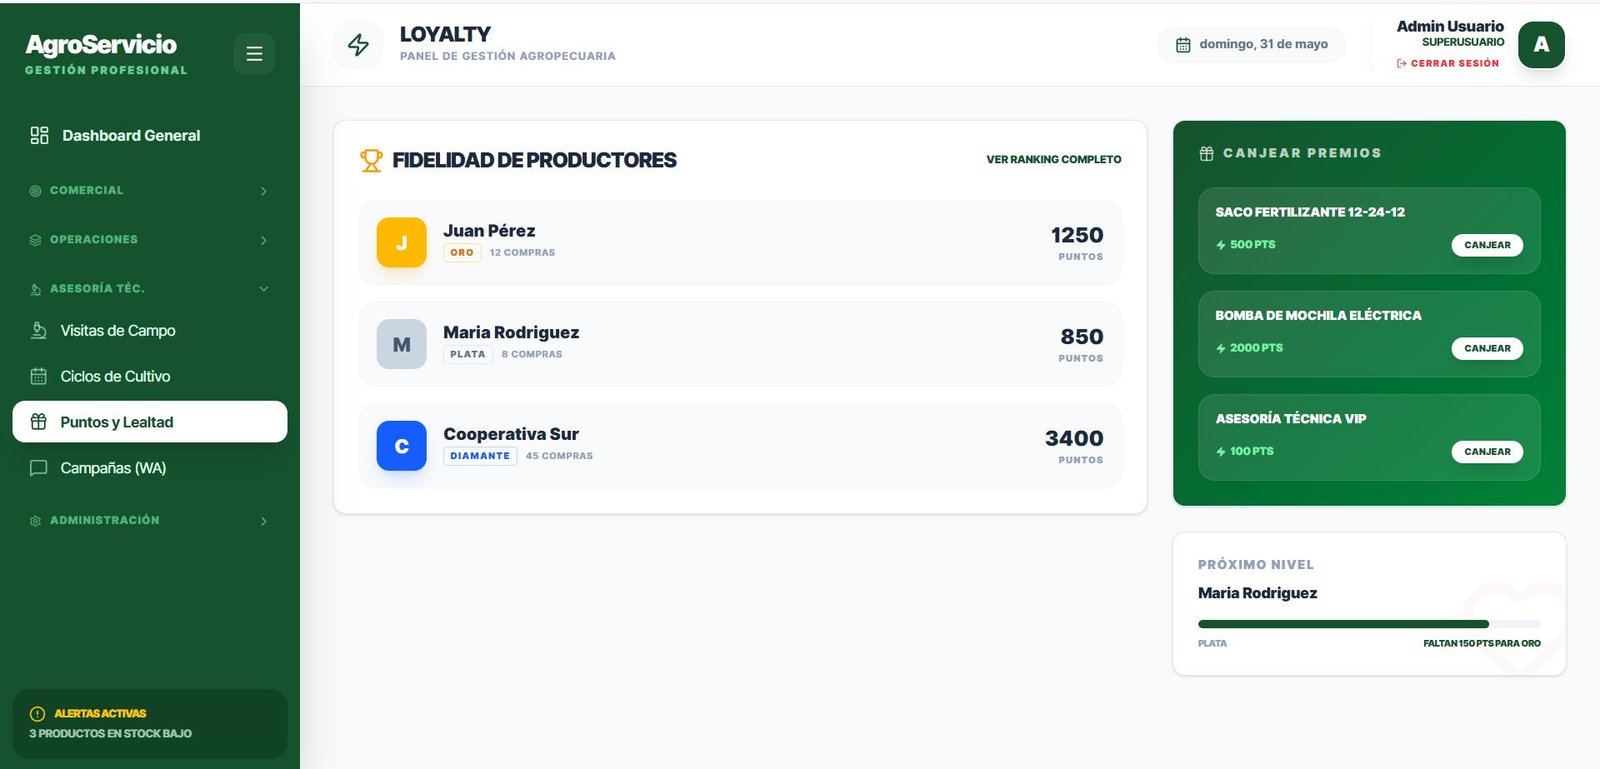Click the 45 COMPRAS label

(559, 456)
